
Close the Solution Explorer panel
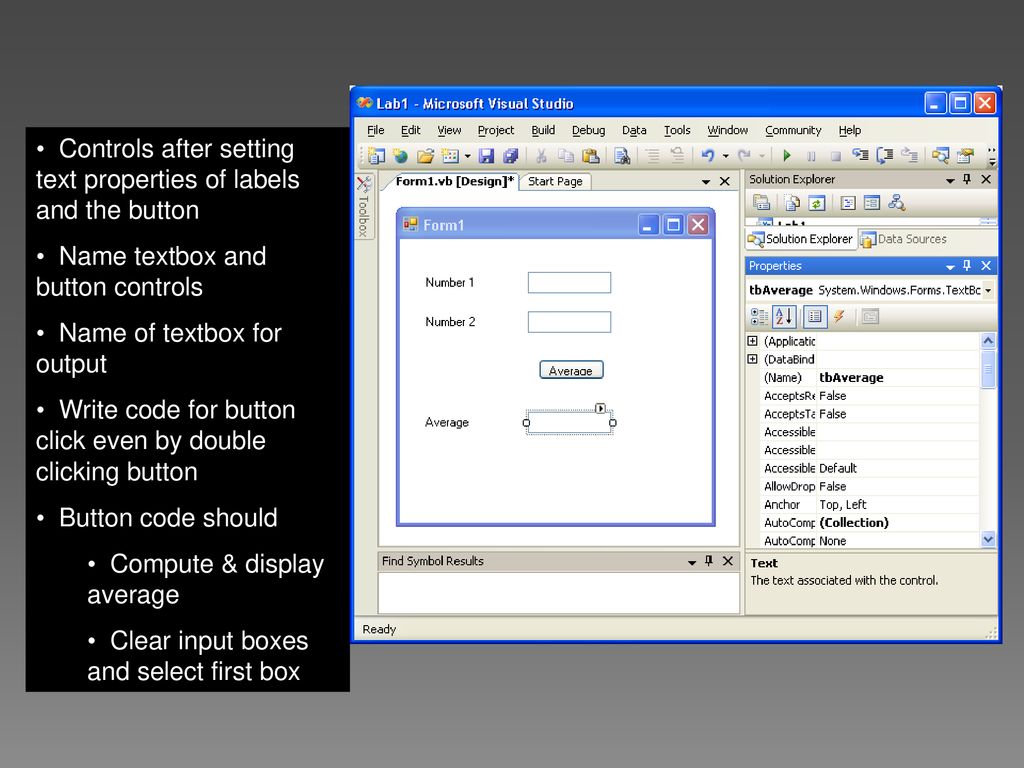pos(986,179)
